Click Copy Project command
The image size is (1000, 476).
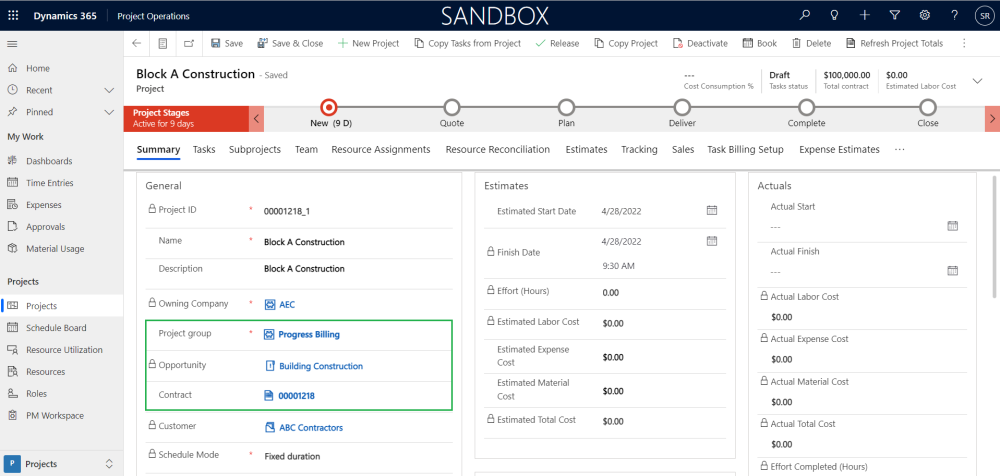(x=626, y=43)
